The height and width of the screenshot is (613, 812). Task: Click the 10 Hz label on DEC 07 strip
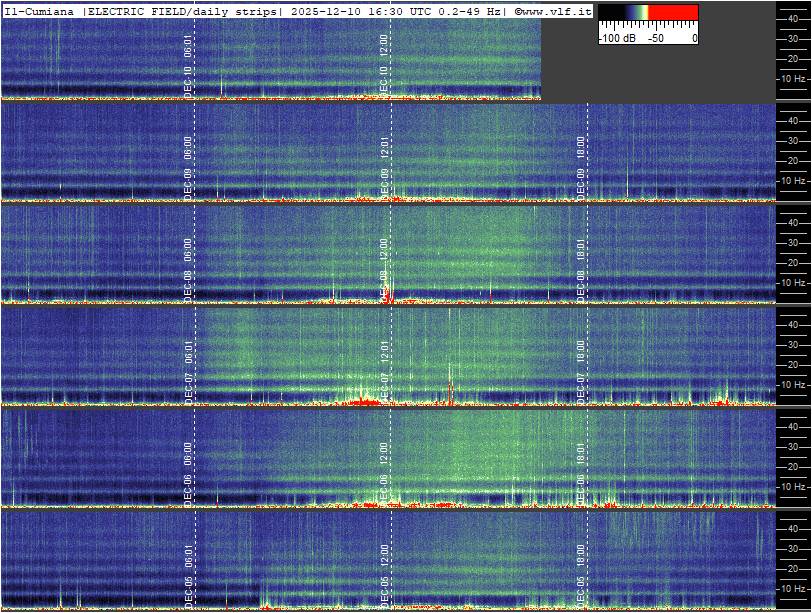794,384
